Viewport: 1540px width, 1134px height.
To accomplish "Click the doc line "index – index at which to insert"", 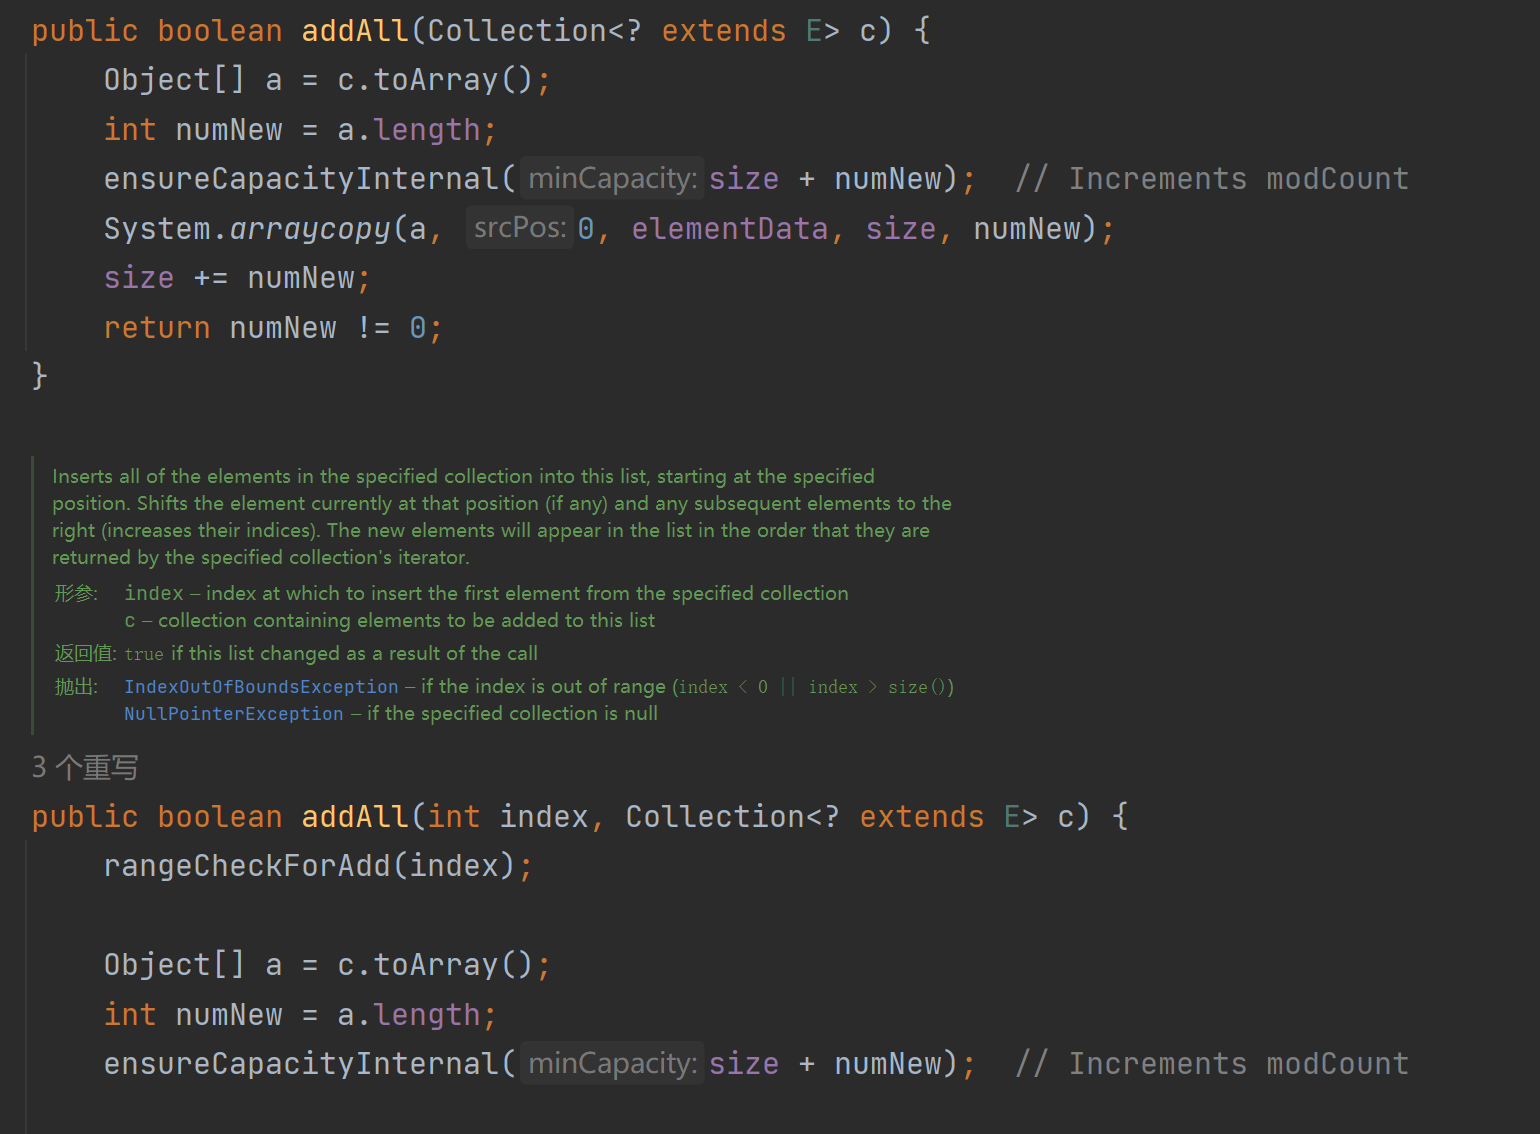I will coord(486,594).
